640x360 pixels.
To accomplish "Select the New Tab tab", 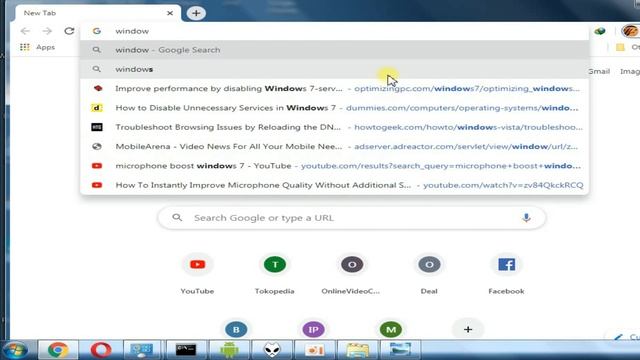I will pos(98,13).
